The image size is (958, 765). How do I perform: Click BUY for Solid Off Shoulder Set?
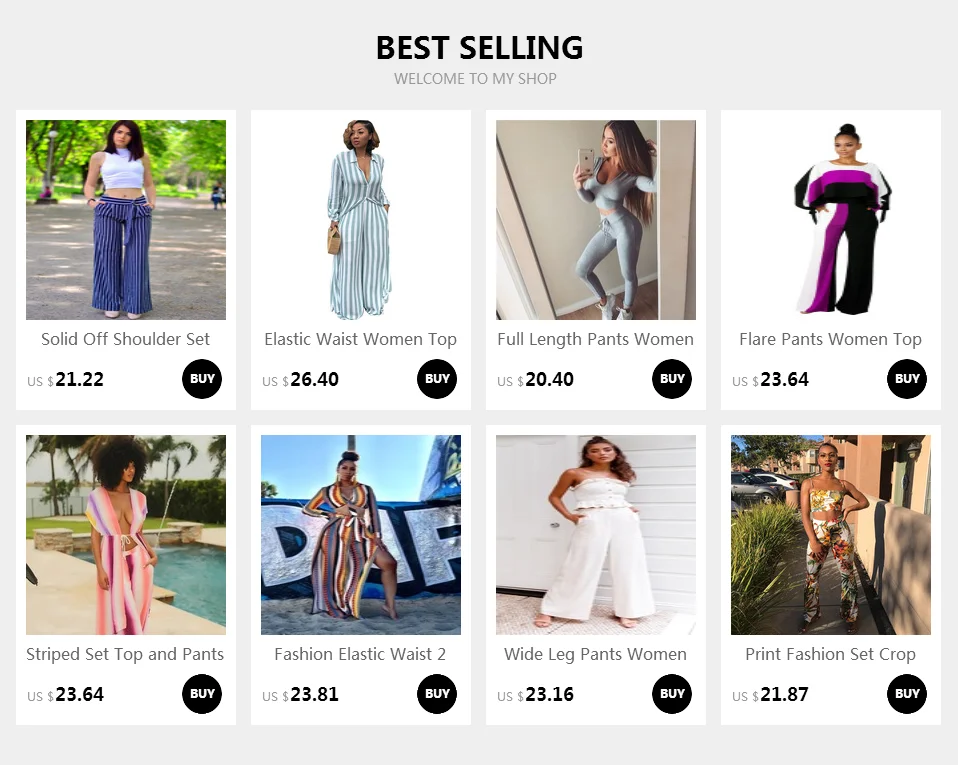click(x=202, y=379)
